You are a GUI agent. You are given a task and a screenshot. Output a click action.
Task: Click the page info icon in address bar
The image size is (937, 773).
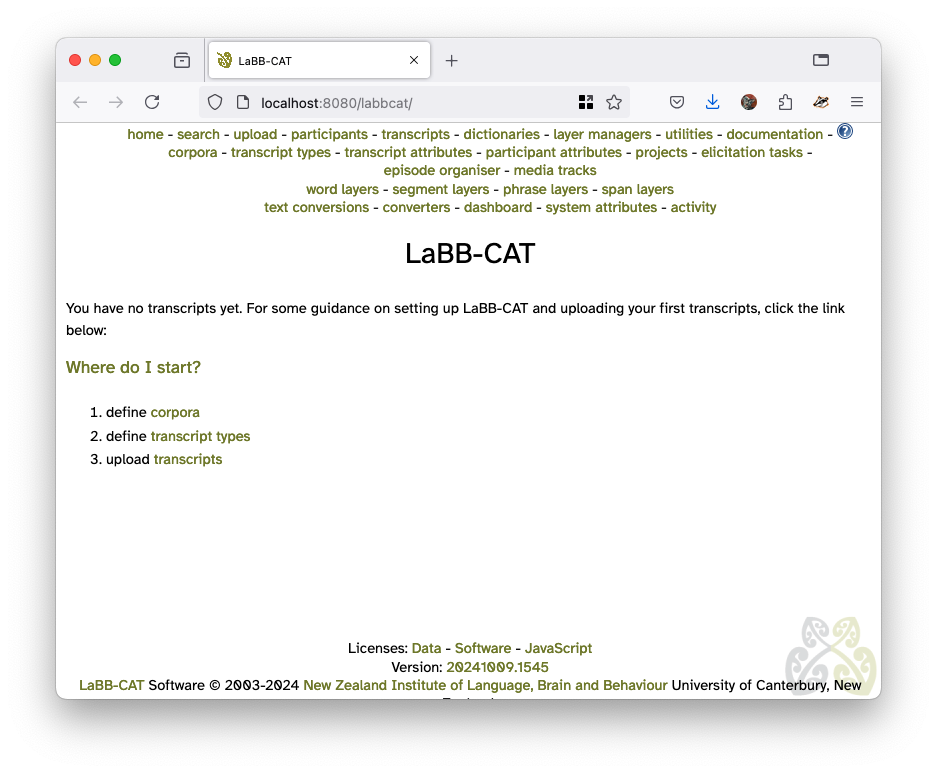[x=243, y=103]
